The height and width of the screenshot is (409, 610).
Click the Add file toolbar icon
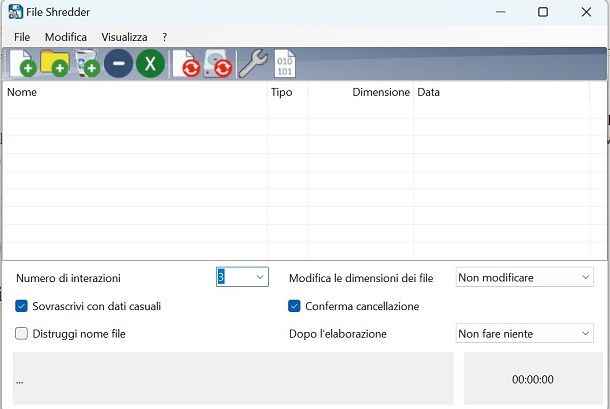[x=23, y=63]
